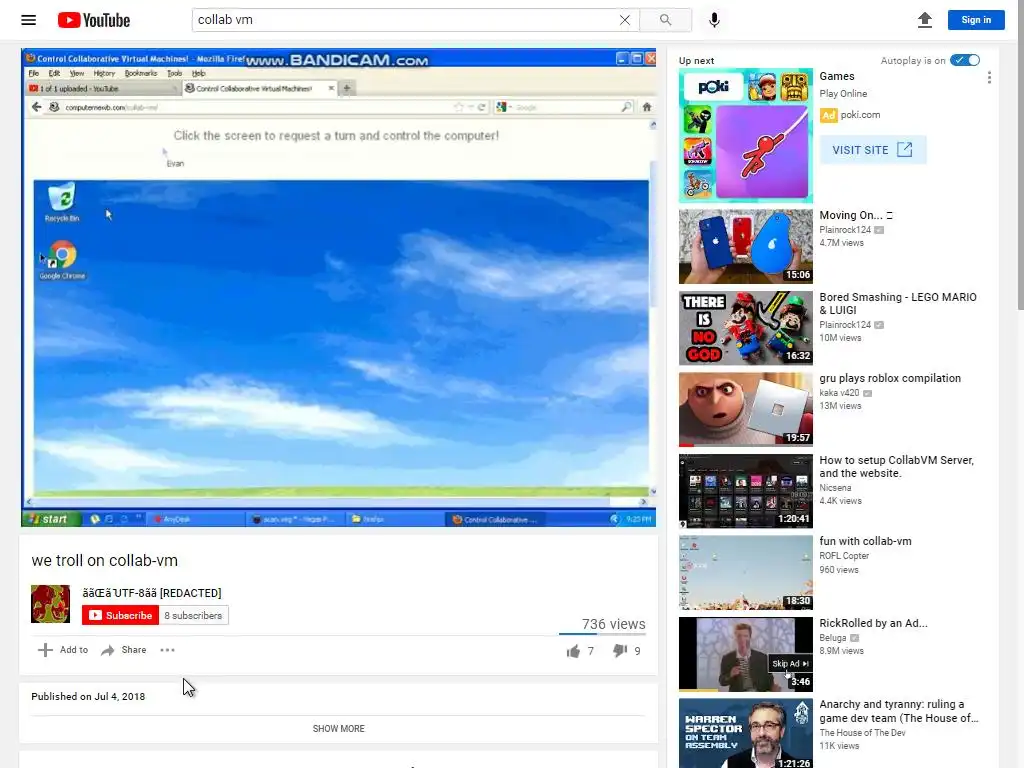Open 'fun with collab-vm' video title
The width and height of the screenshot is (1024, 768).
(865, 541)
